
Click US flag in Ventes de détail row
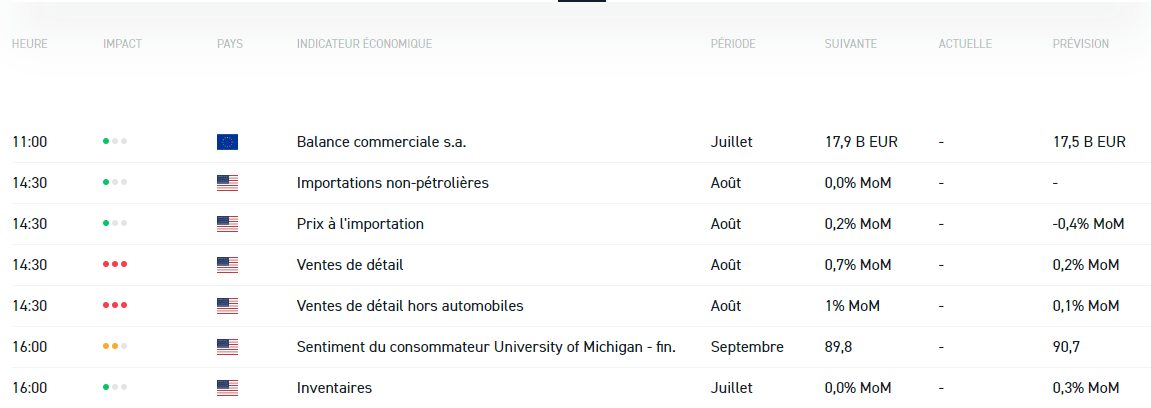point(227,265)
